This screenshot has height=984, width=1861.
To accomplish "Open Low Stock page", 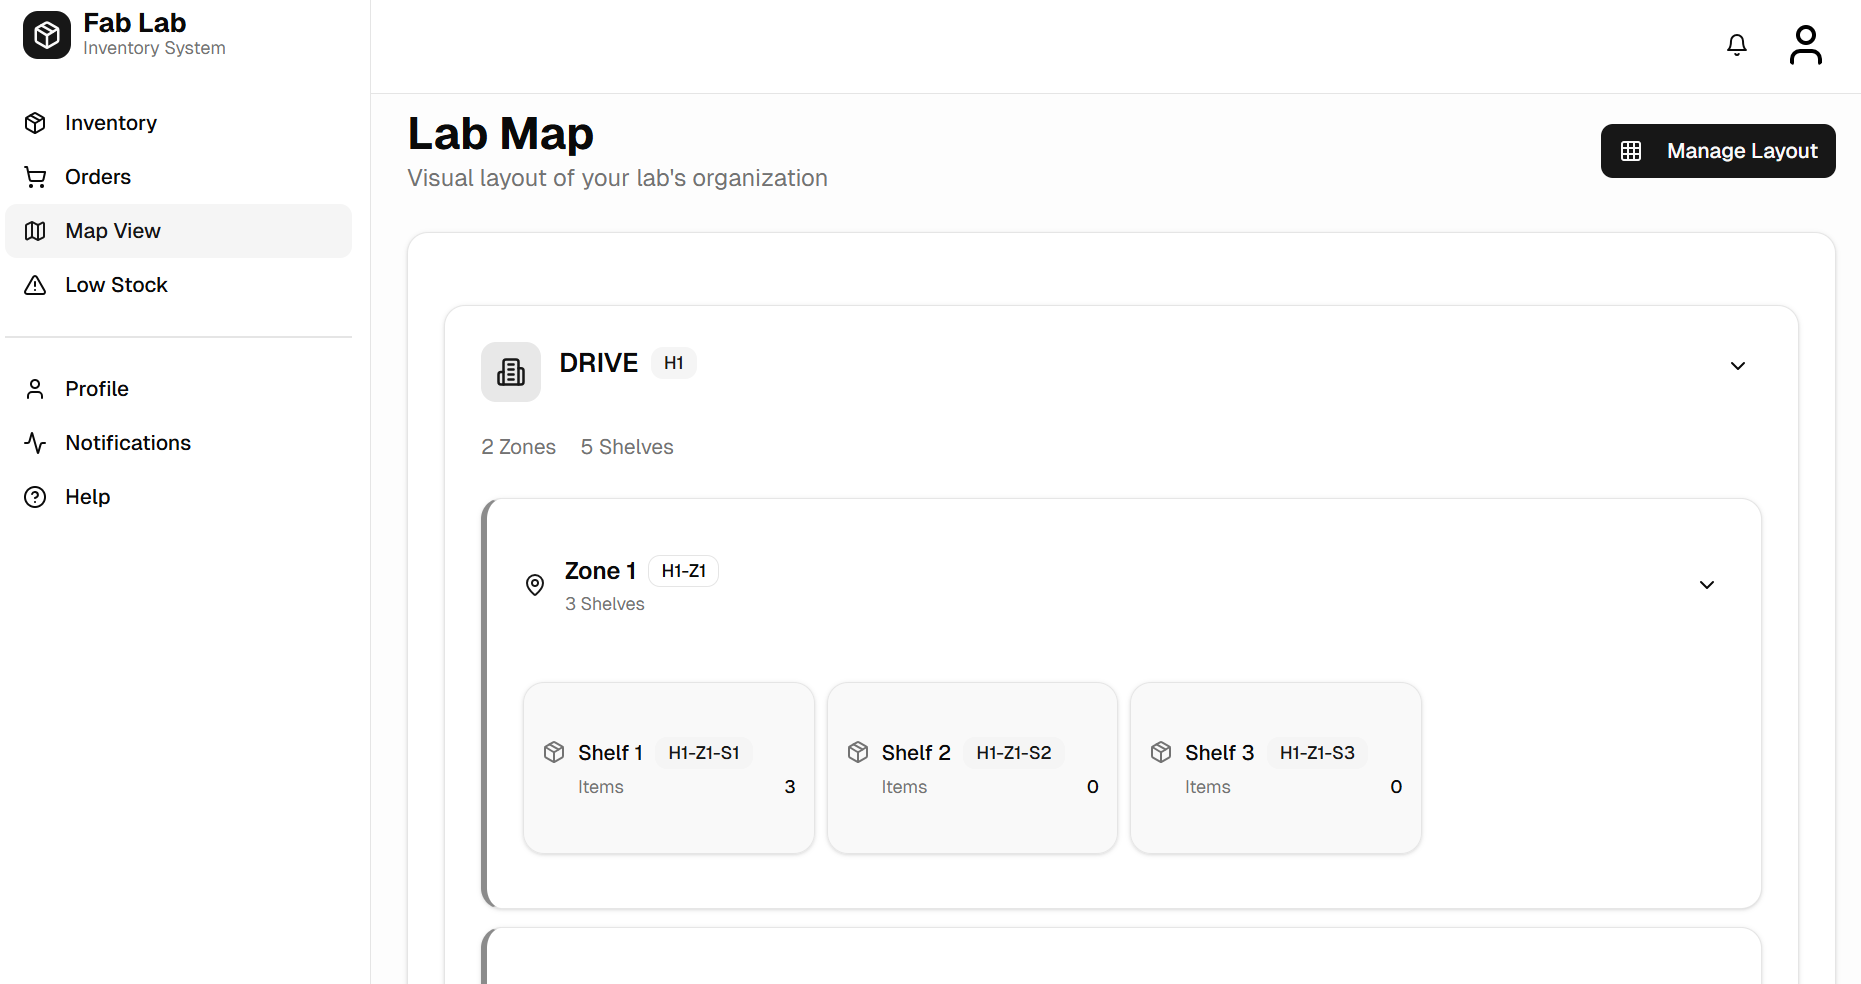I will [x=178, y=285].
